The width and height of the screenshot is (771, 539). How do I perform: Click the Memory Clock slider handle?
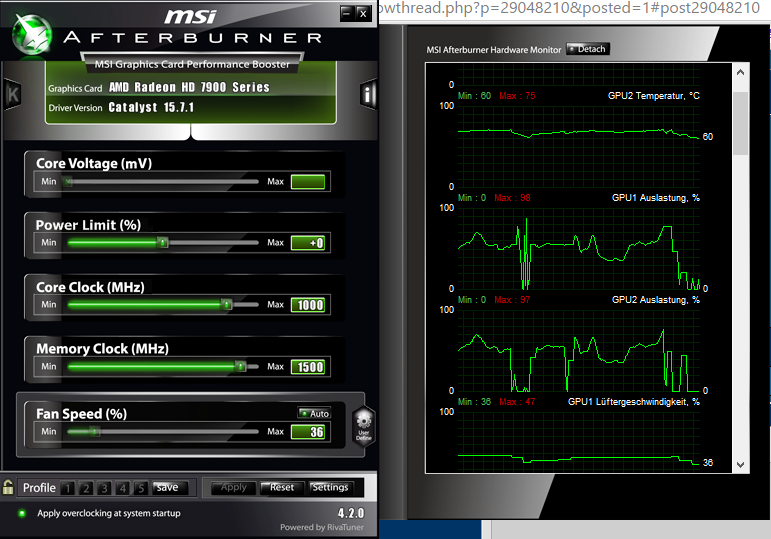click(240, 366)
